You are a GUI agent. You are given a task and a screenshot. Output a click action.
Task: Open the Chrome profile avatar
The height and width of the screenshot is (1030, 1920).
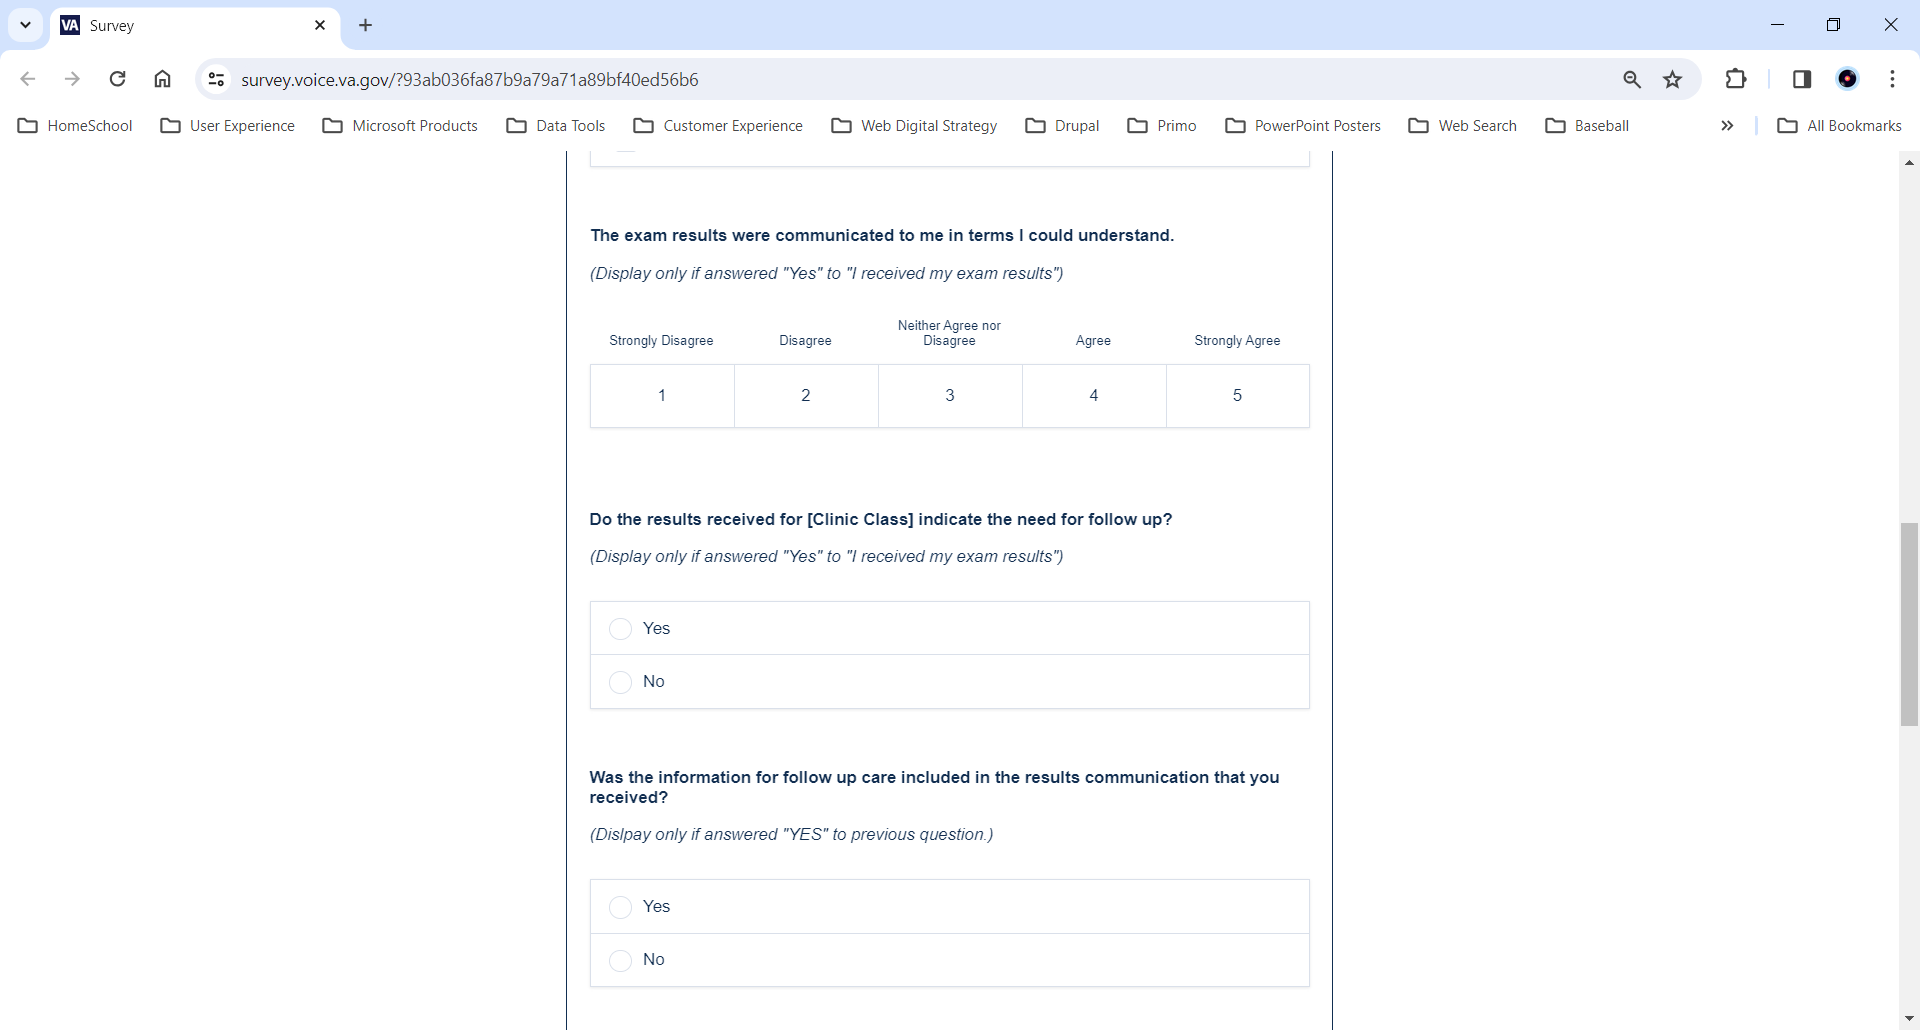1848,79
